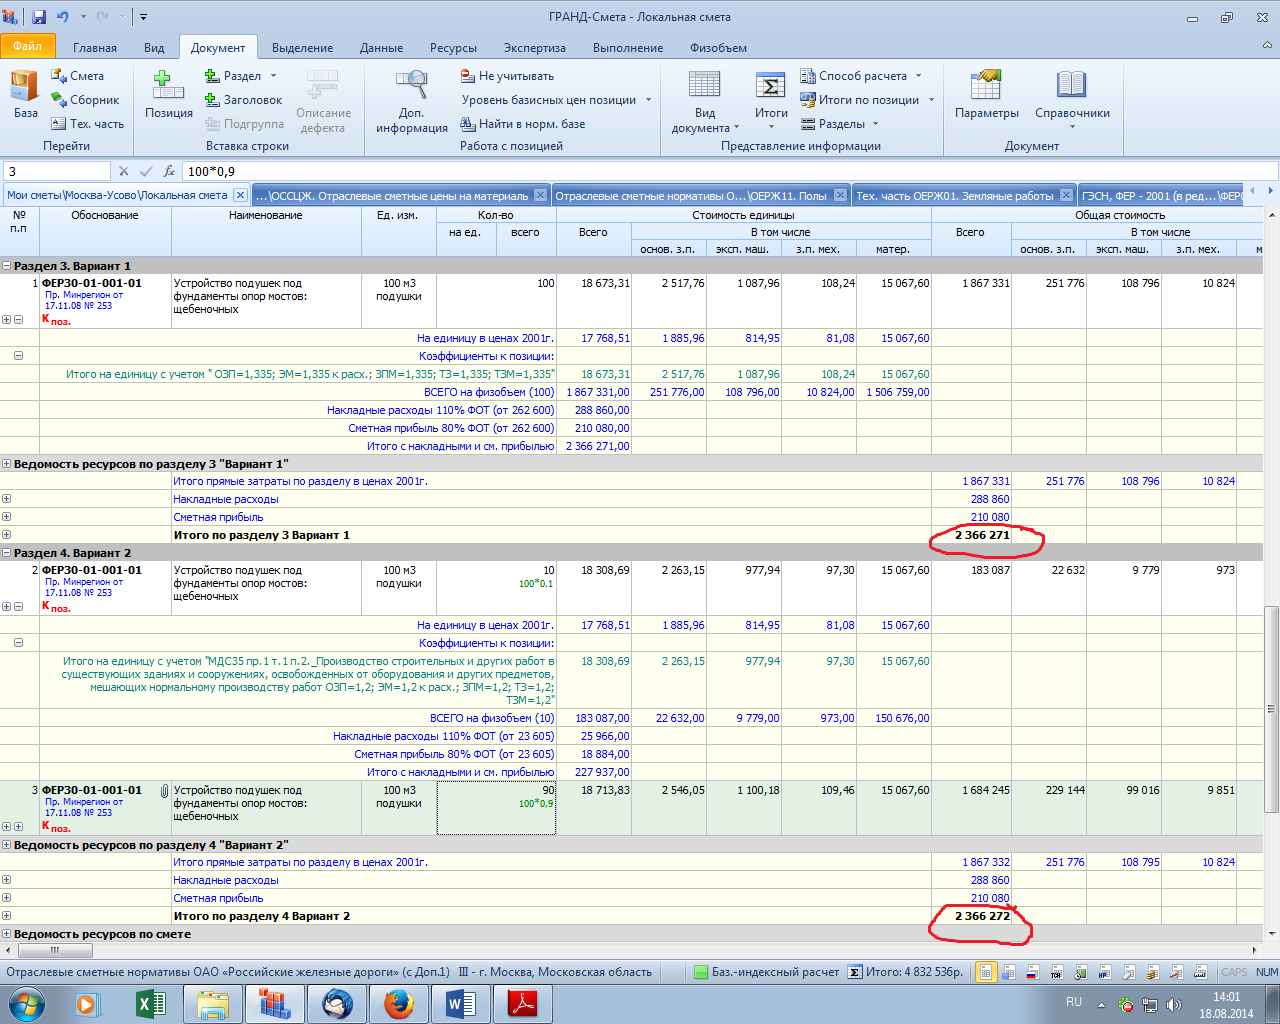Screen dimensions: 1280x1024
Task: Switch to the Ресурсы ribbon tab
Action: coord(453,48)
